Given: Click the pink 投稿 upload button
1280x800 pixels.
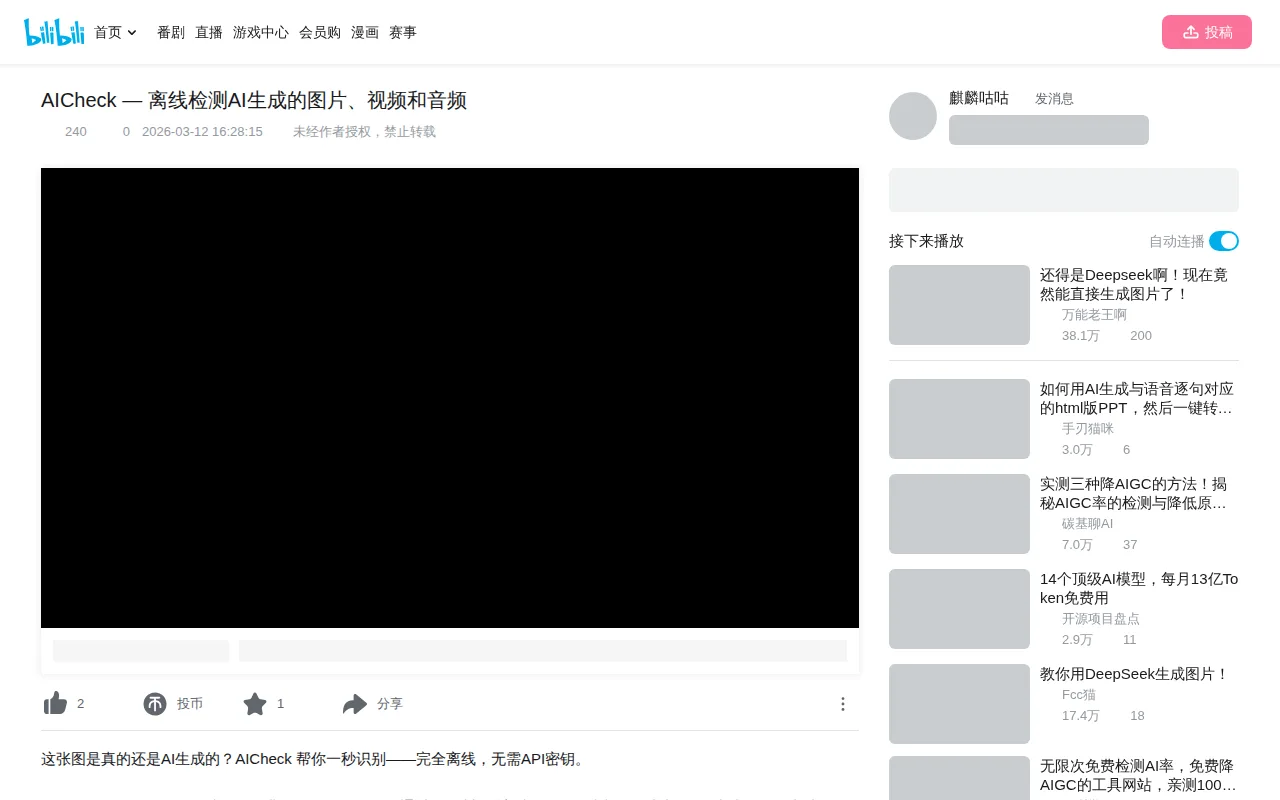Looking at the screenshot, I should click(1207, 32).
